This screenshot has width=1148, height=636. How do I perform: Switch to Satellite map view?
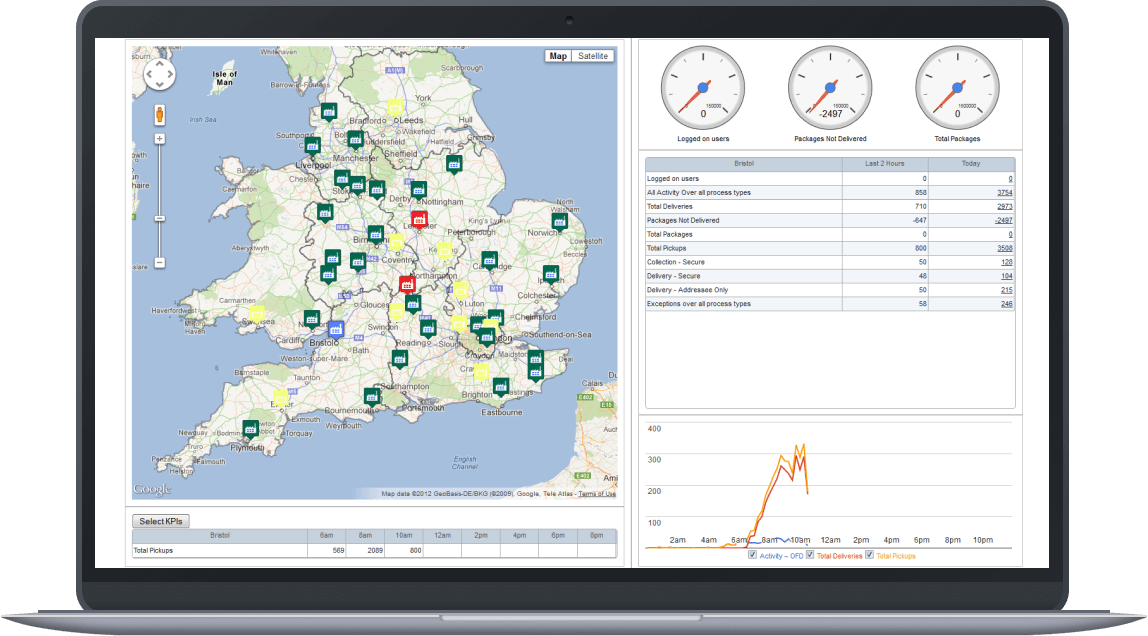click(x=591, y=55)
